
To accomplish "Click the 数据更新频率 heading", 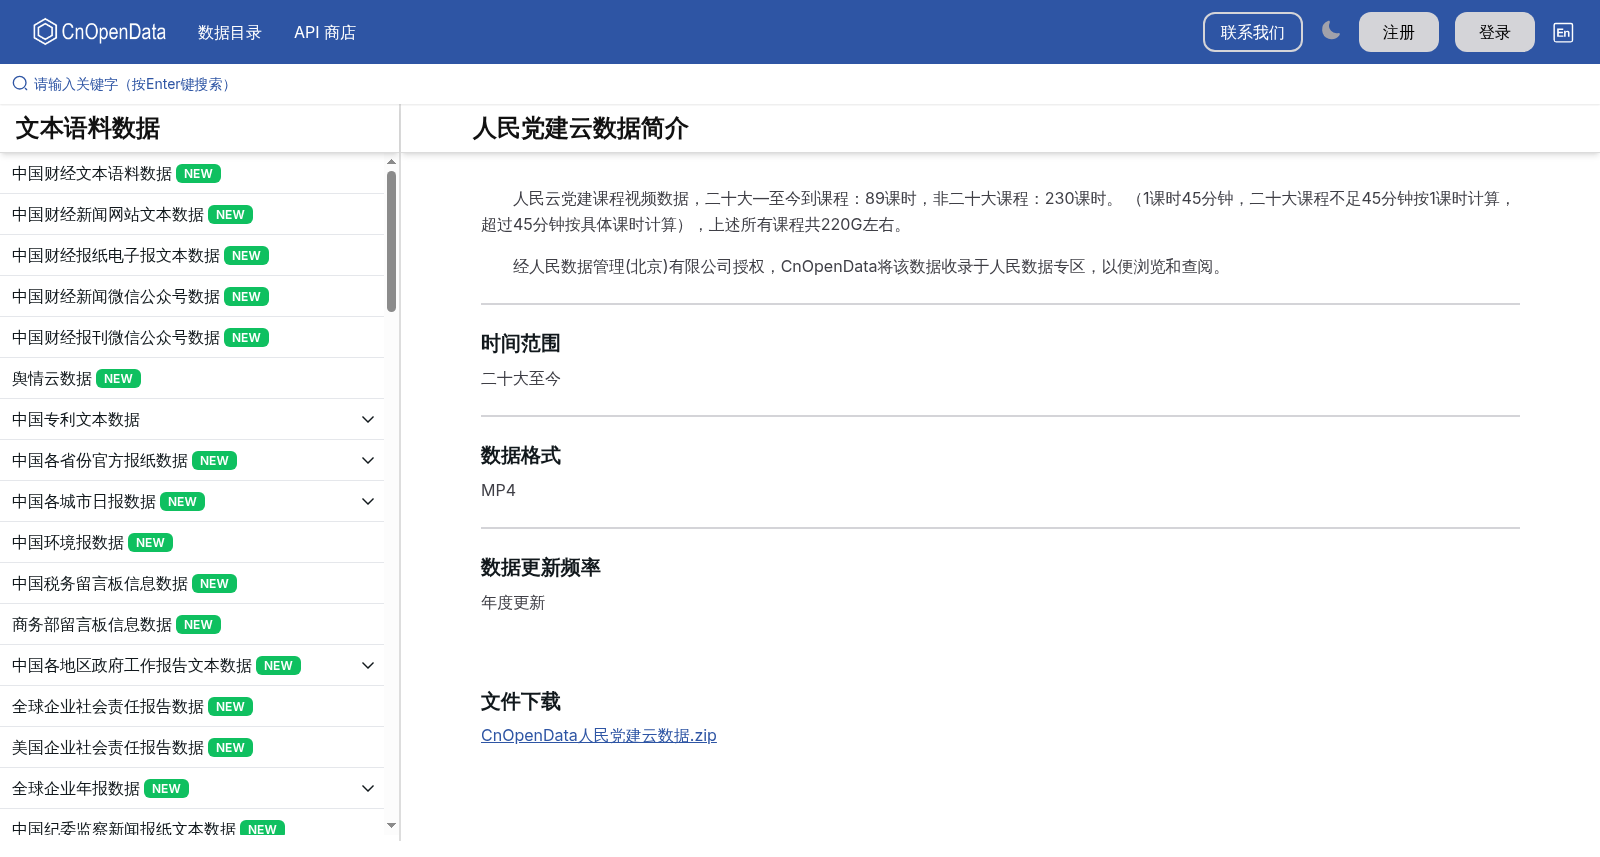I will tap(540, 567).
